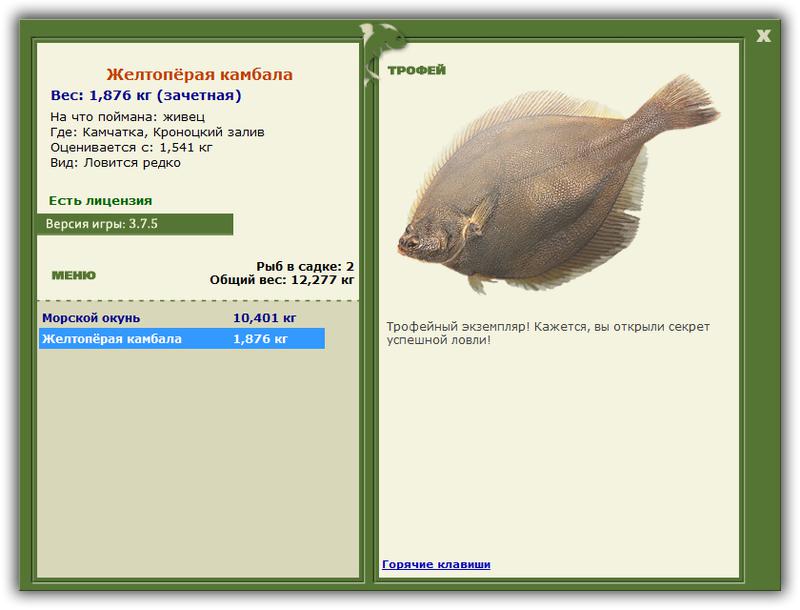The image size is (800, 610).
Task: Click Где: Камчатка, Кроноцкий залив text
Action: click(x=157, y=132)
